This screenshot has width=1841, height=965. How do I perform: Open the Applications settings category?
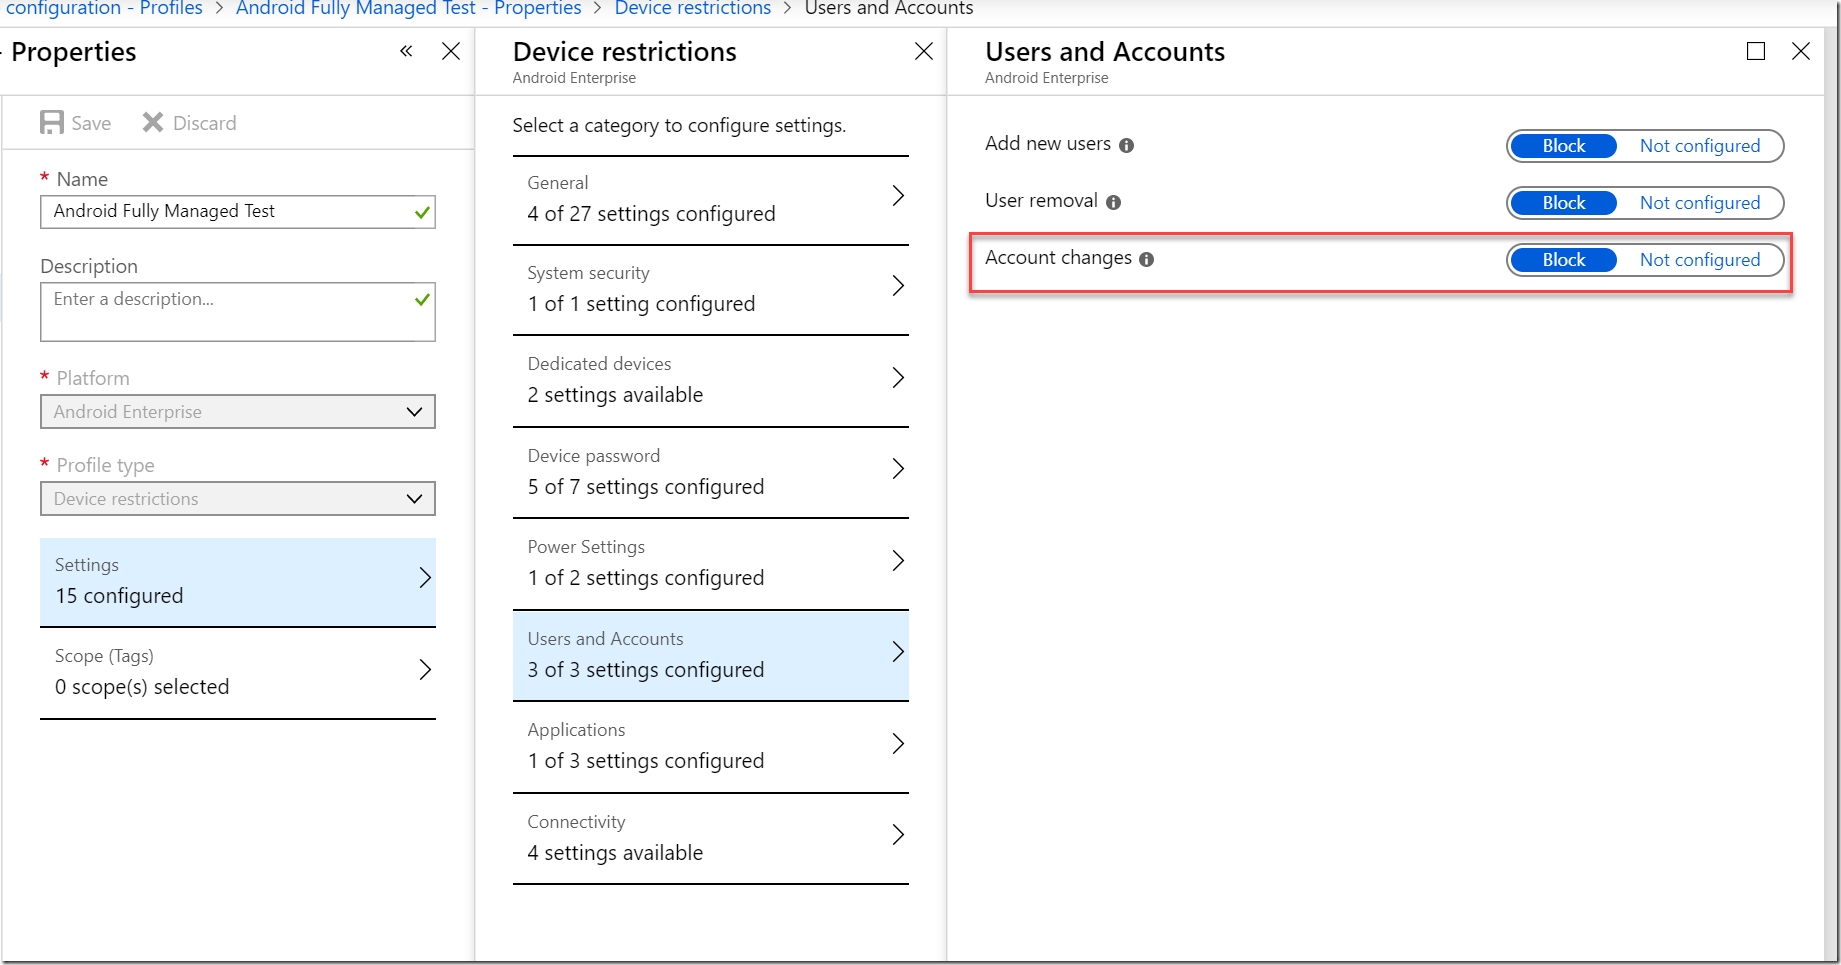(x=710, y=746)
